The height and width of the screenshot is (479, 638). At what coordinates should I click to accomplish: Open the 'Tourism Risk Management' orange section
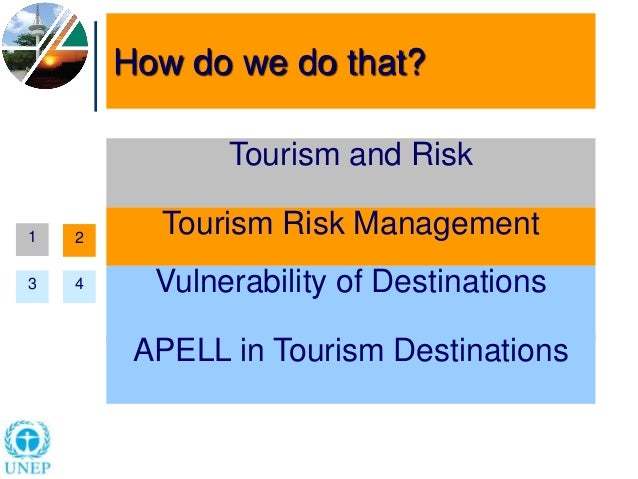351,236
